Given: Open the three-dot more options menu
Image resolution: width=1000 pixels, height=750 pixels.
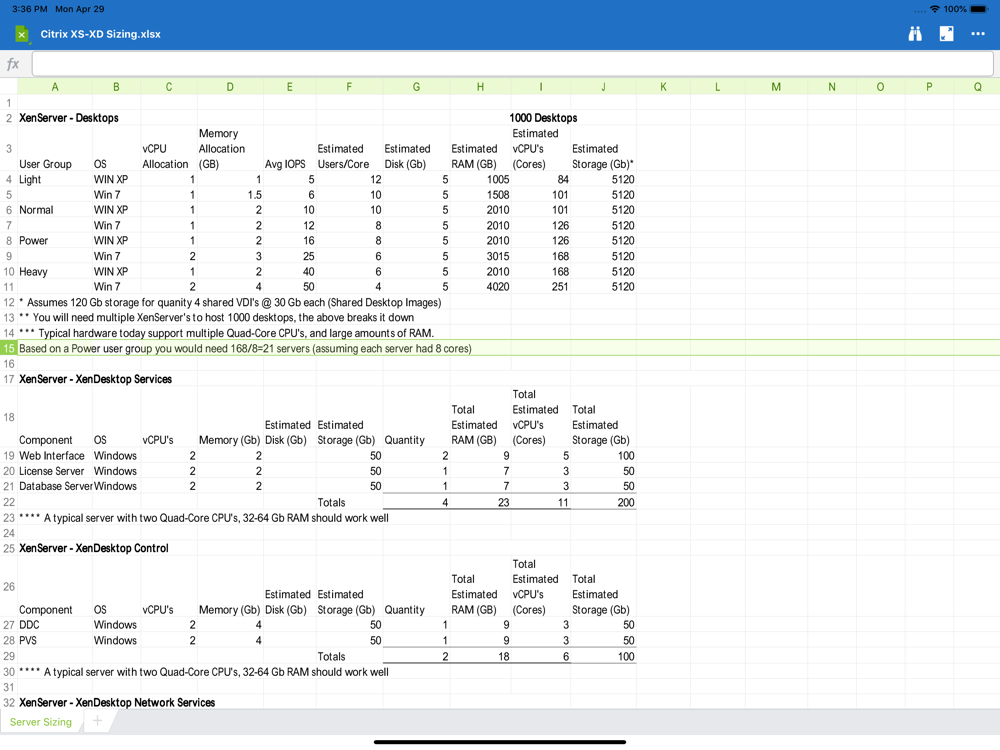Looking at the screenshot, I should point(978,34).
